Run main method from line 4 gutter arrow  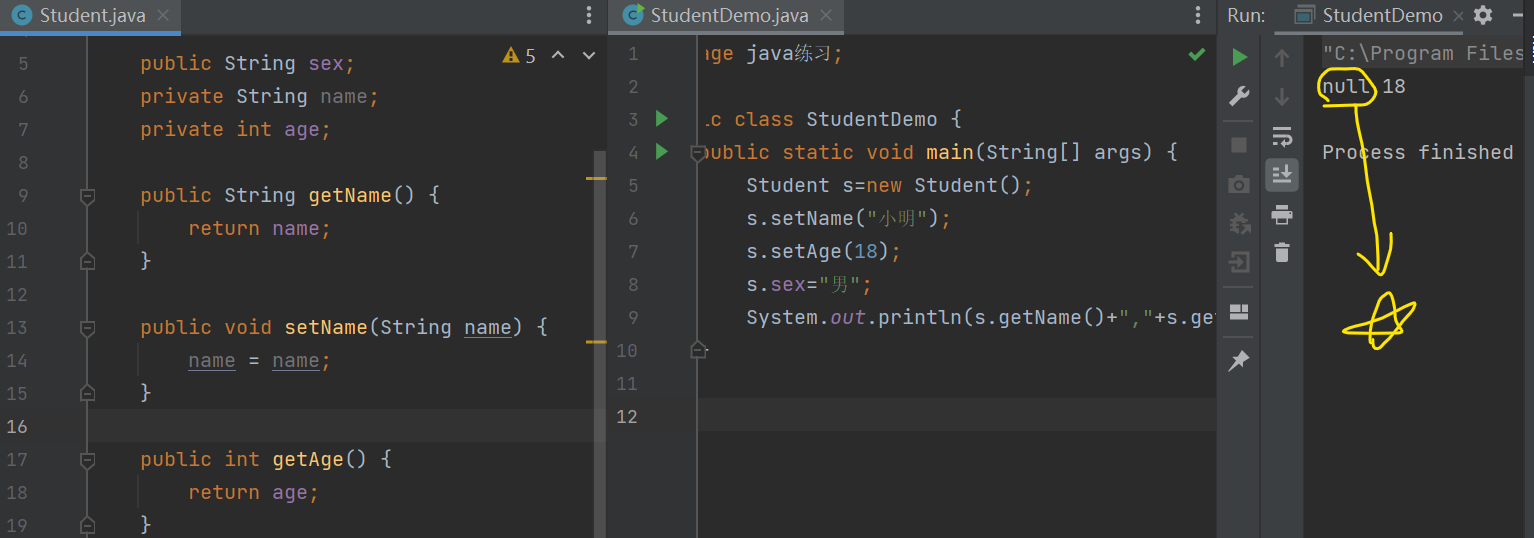tap(661, 152)
